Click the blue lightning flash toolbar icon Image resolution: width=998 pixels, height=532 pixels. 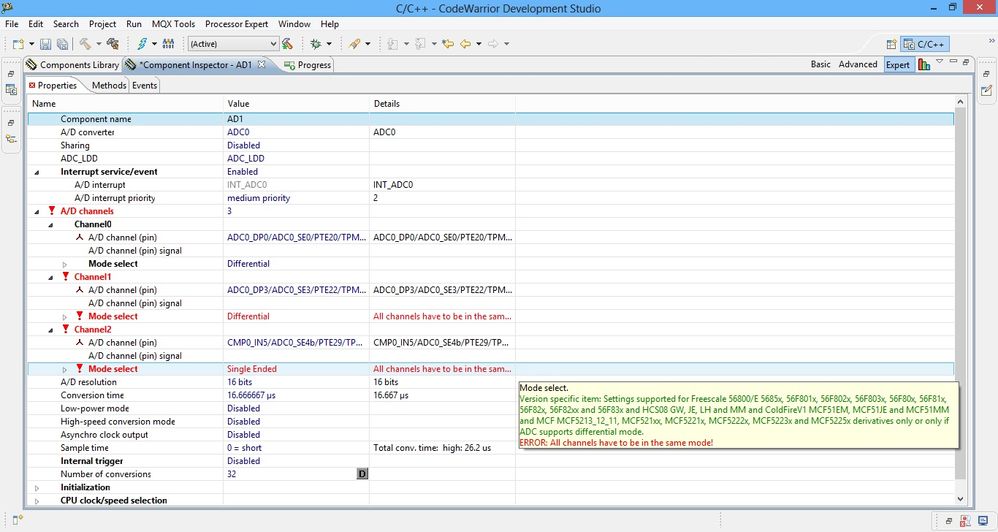pyautogui.click(x=141, y=43)
